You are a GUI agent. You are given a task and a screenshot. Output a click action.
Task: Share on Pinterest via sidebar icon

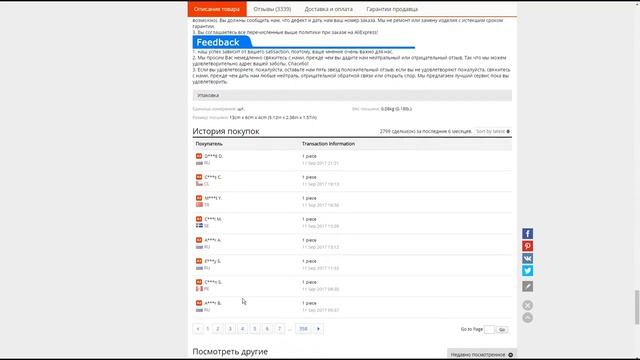(527, 246)
